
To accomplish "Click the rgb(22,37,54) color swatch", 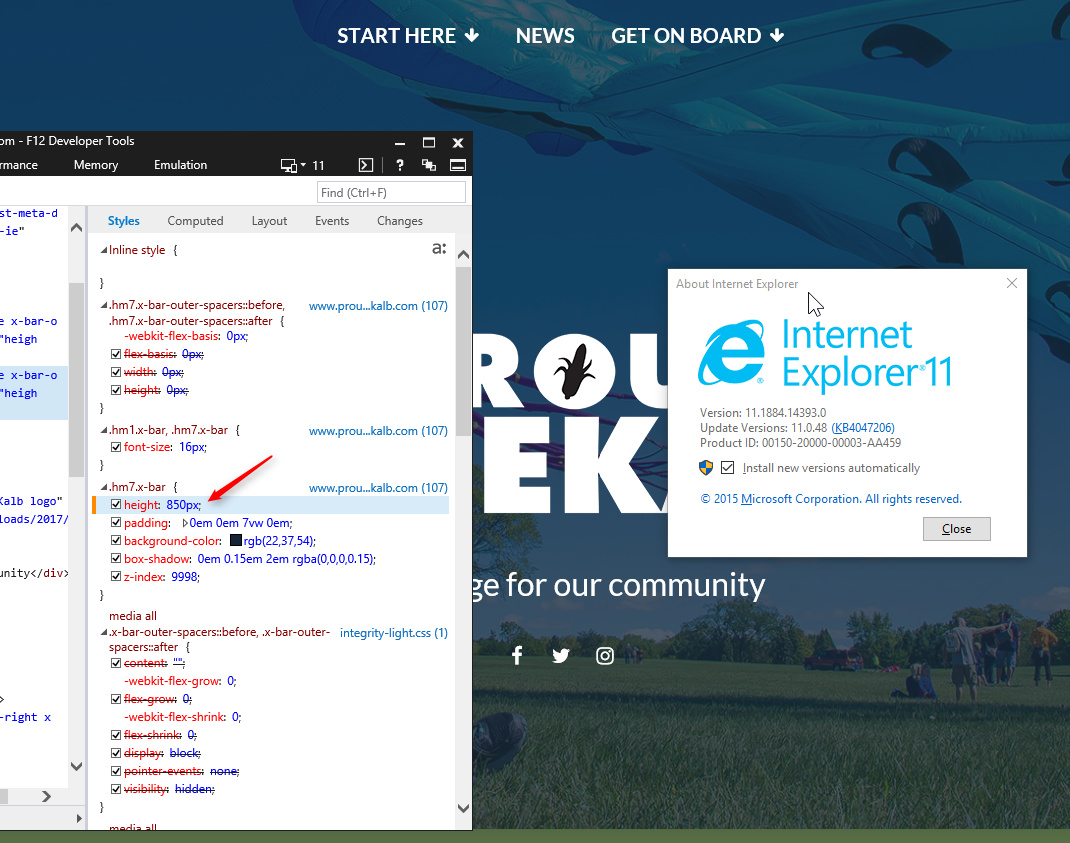I will [235, 540].
